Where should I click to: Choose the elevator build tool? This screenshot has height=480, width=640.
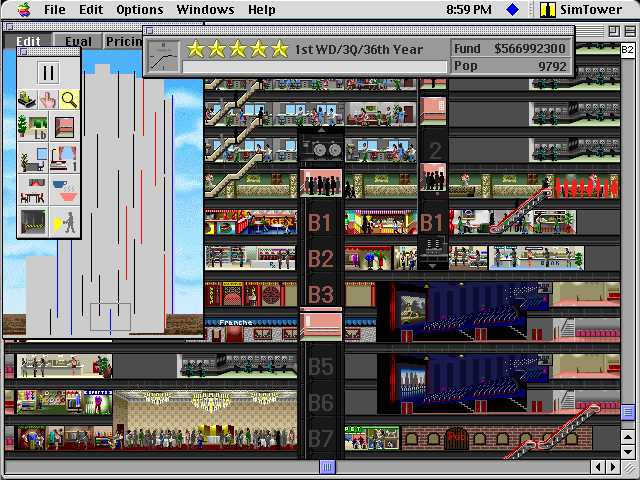click(64, 127)
